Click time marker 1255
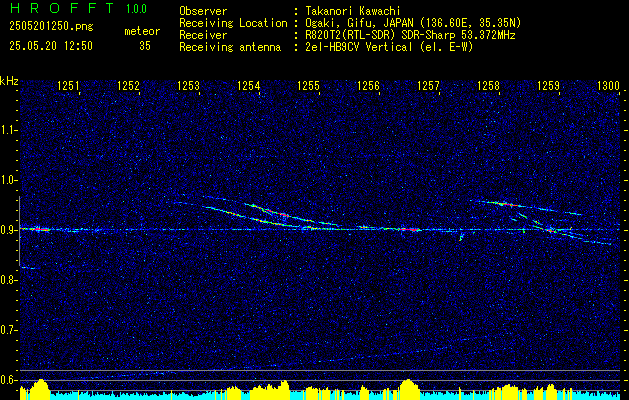The height and width of the screenshot is (400, 629). 308,85
